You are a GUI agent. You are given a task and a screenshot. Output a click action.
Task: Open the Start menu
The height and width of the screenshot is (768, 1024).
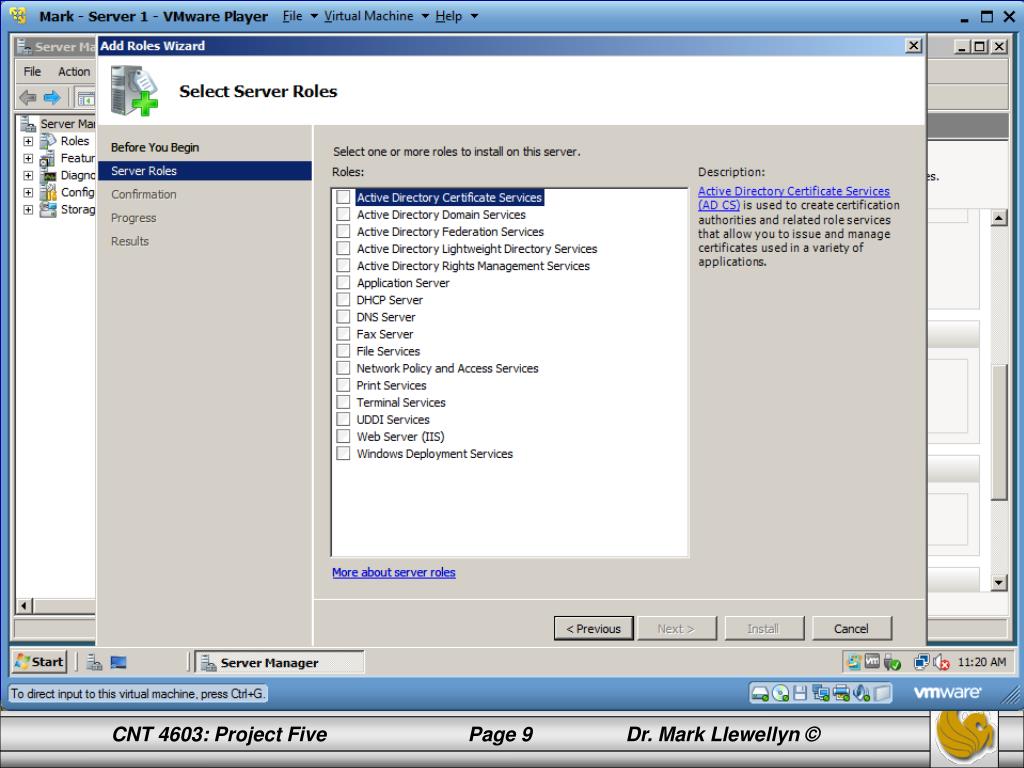pos(39,662)
